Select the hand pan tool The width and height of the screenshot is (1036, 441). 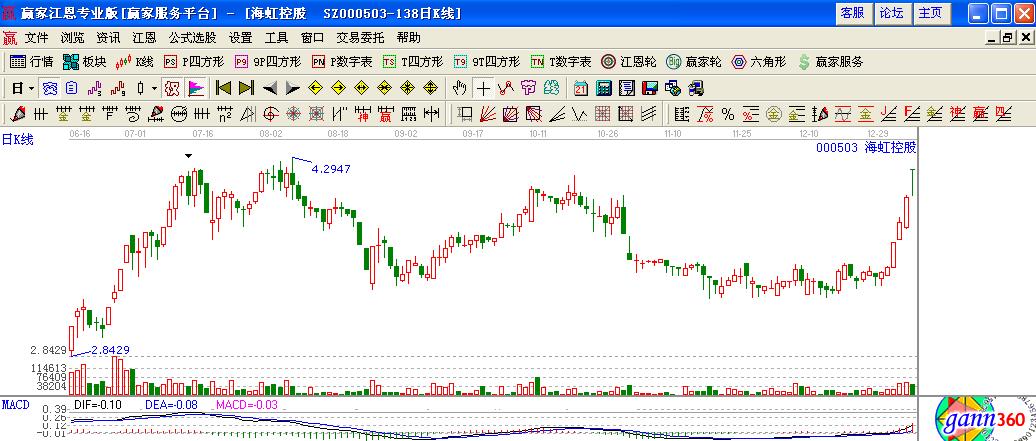[460, 88]
